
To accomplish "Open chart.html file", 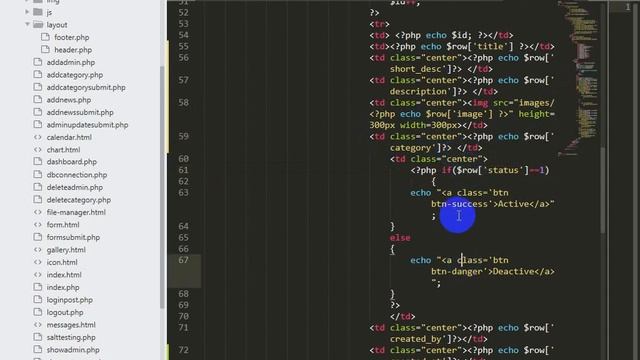I will (63, 150).
